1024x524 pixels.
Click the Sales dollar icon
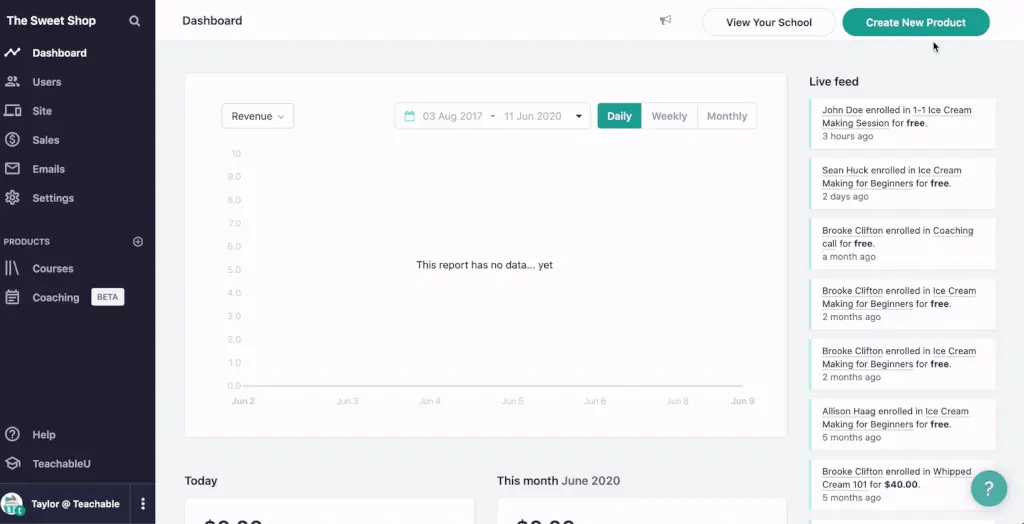point(12,140)
